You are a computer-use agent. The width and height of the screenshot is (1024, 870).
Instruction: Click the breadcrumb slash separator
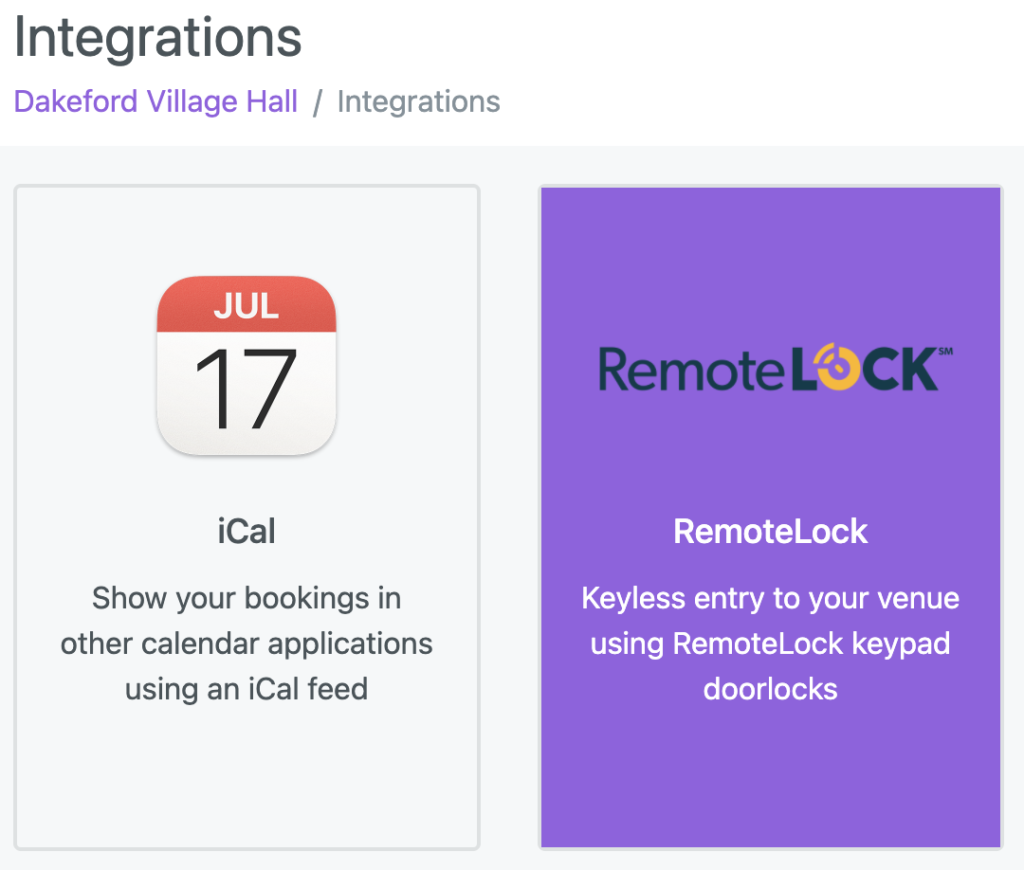pyautogui.click(x=317, y=103)
